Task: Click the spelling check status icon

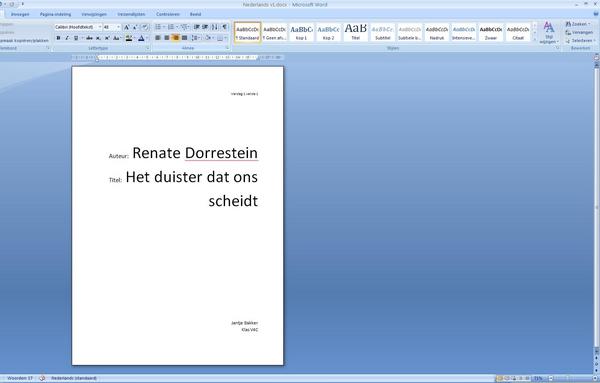Action: [x=42, y=378]
